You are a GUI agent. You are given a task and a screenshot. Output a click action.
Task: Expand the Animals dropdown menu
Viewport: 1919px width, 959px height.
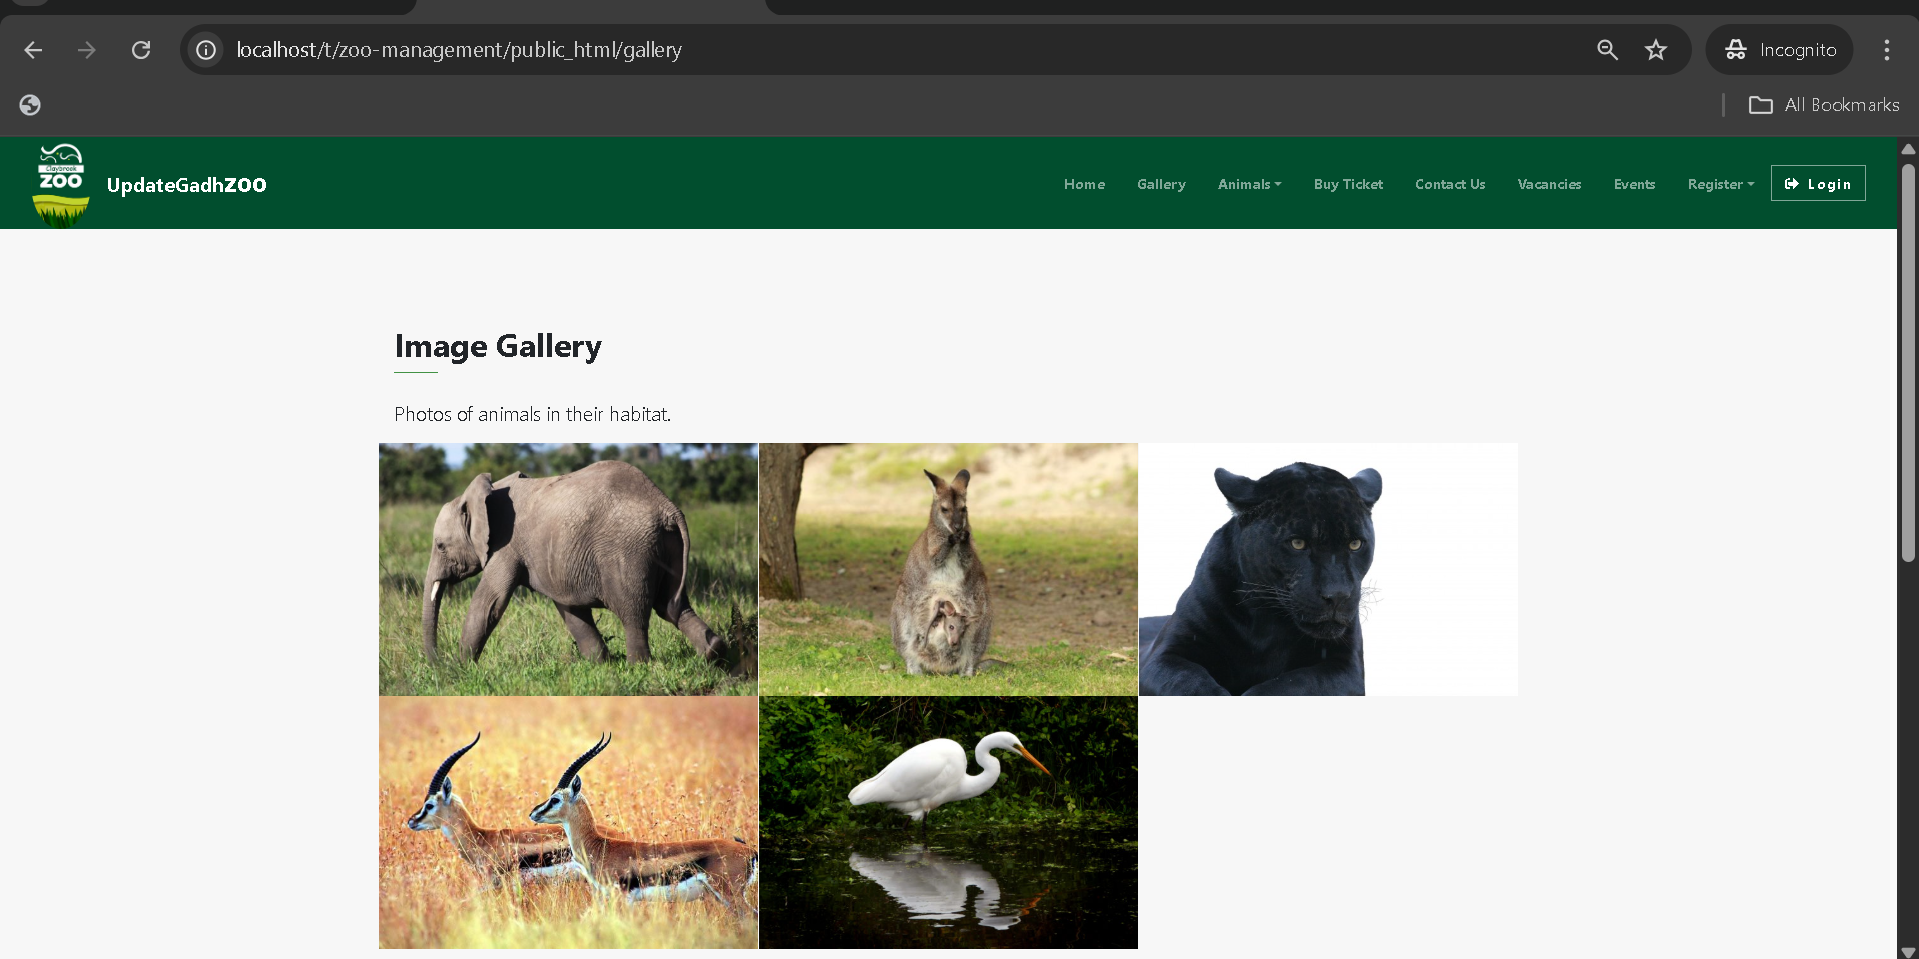point(1249,184)
